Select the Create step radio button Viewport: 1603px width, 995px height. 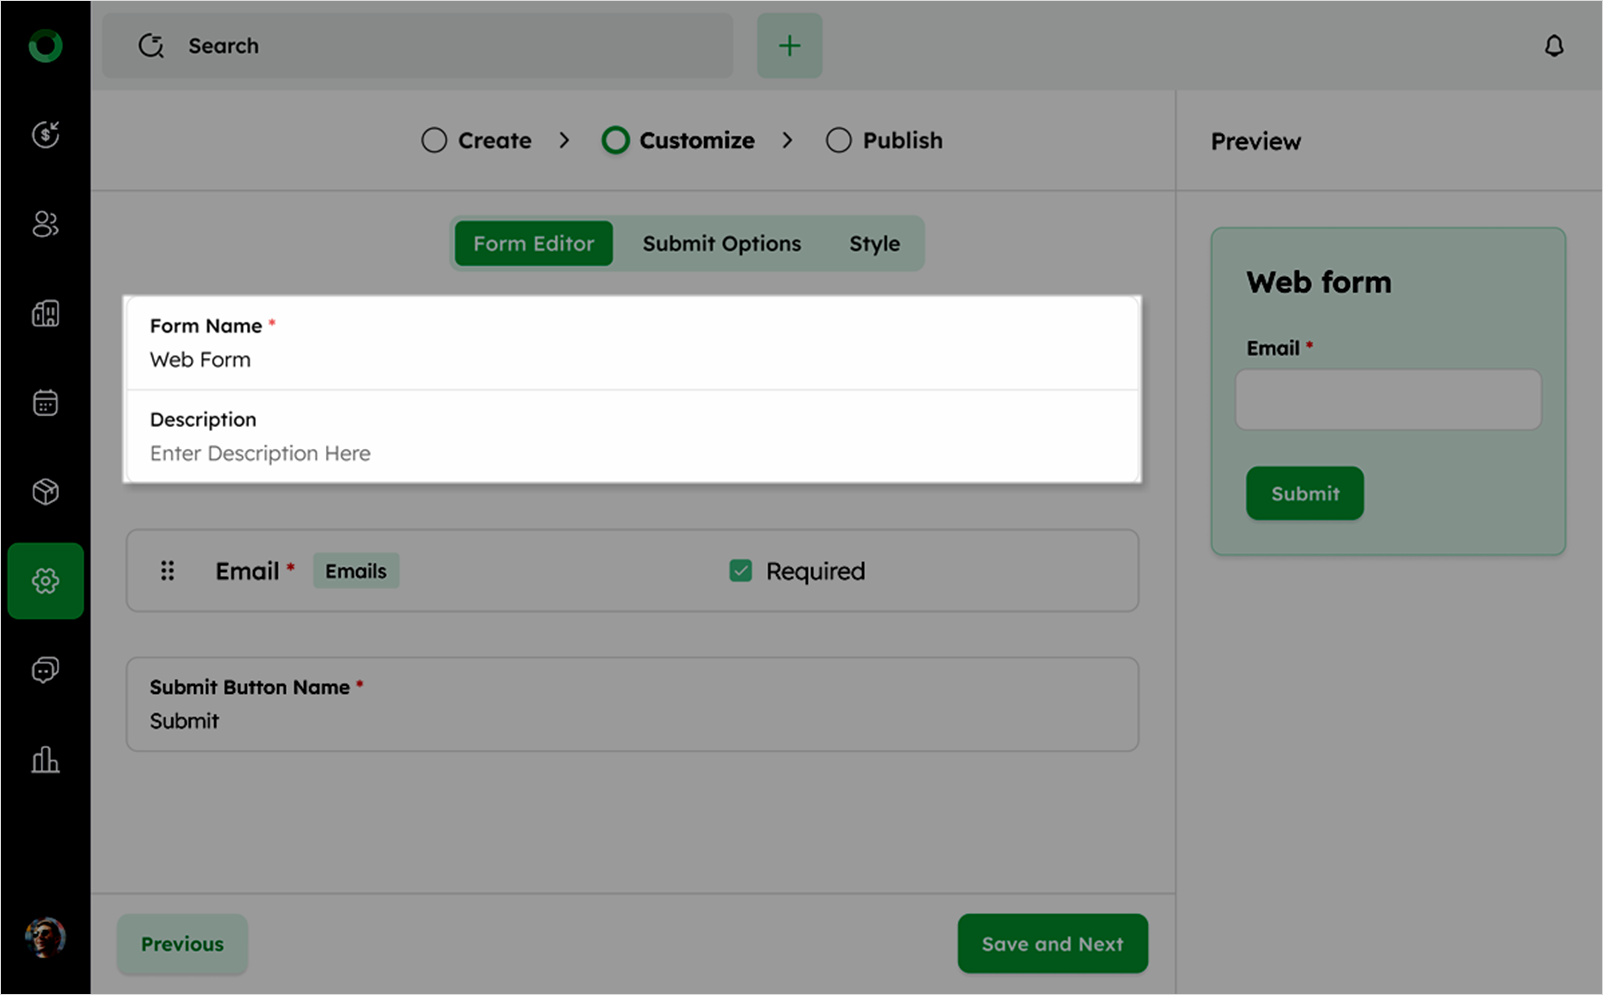pos(434,141)
